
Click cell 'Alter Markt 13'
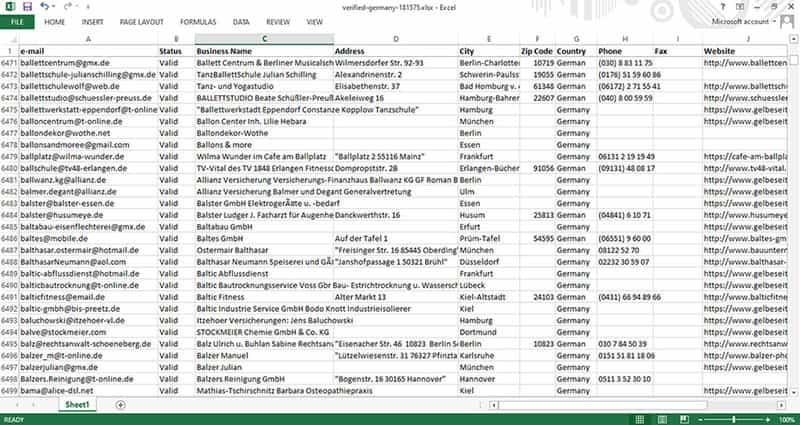click(x=396, y=297)
